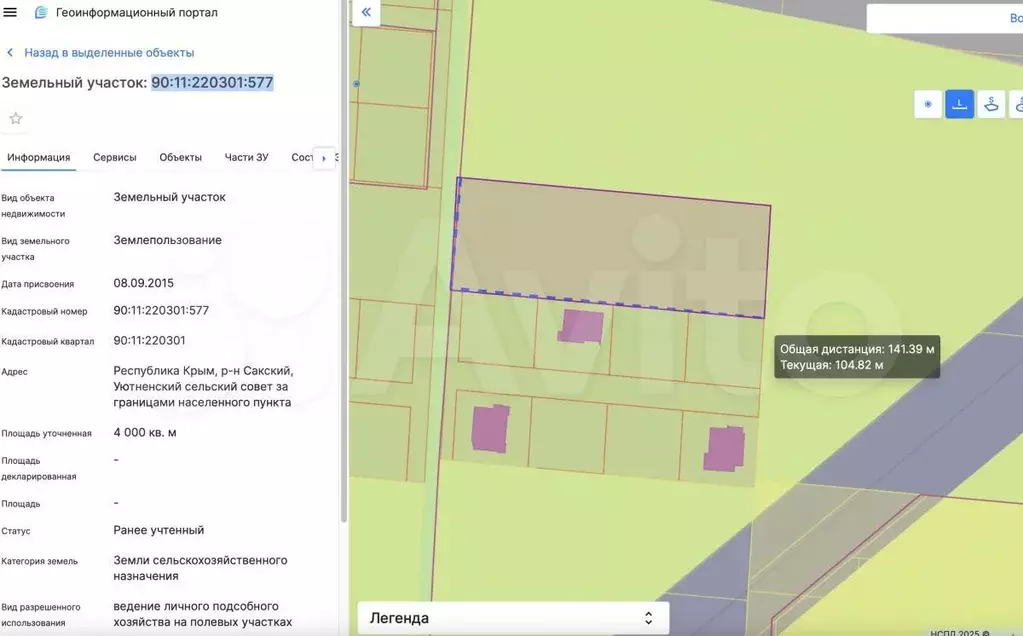Toggle the distance measurement tool
Screen dimensions: 1023x636
pyautogui.click(x=959, y=104)
